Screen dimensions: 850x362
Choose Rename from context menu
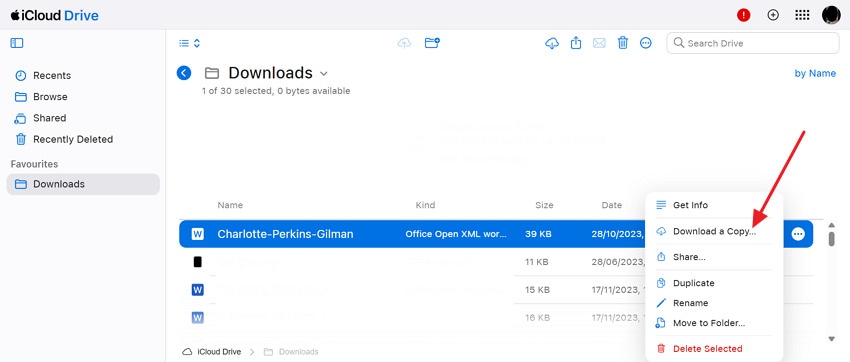click(714, 303)
